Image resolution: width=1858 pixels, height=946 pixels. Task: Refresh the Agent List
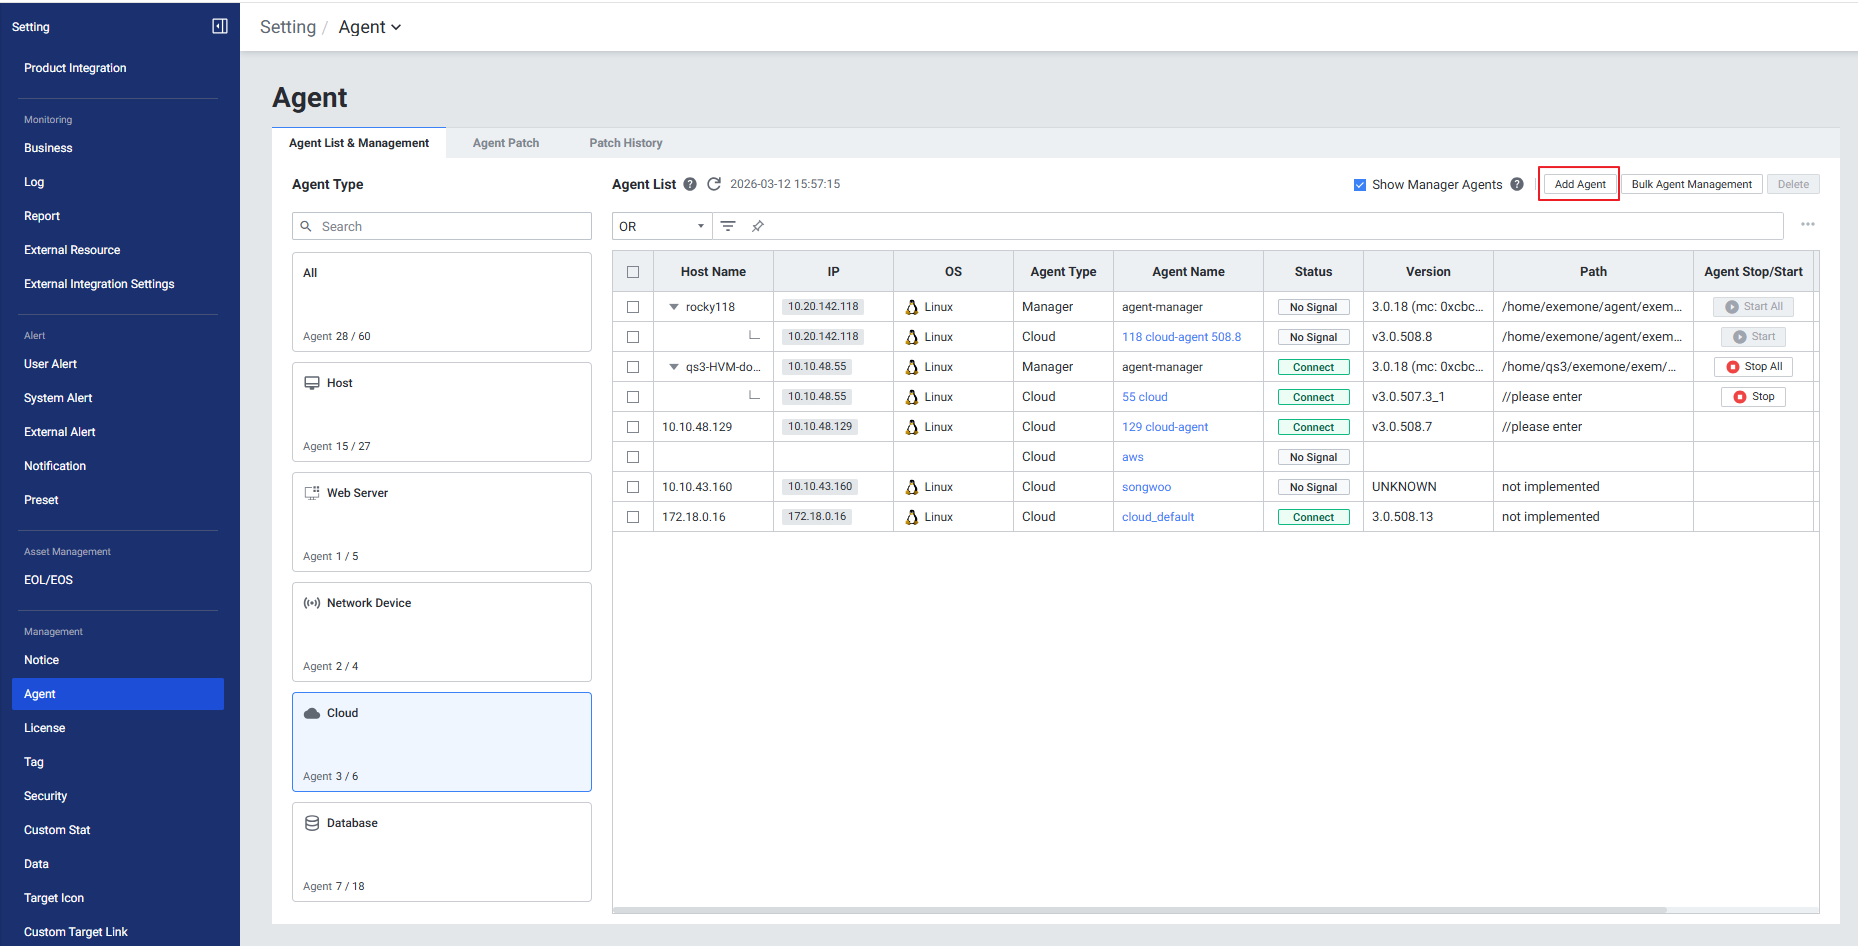pyautogui.click(x=714, y=184)
